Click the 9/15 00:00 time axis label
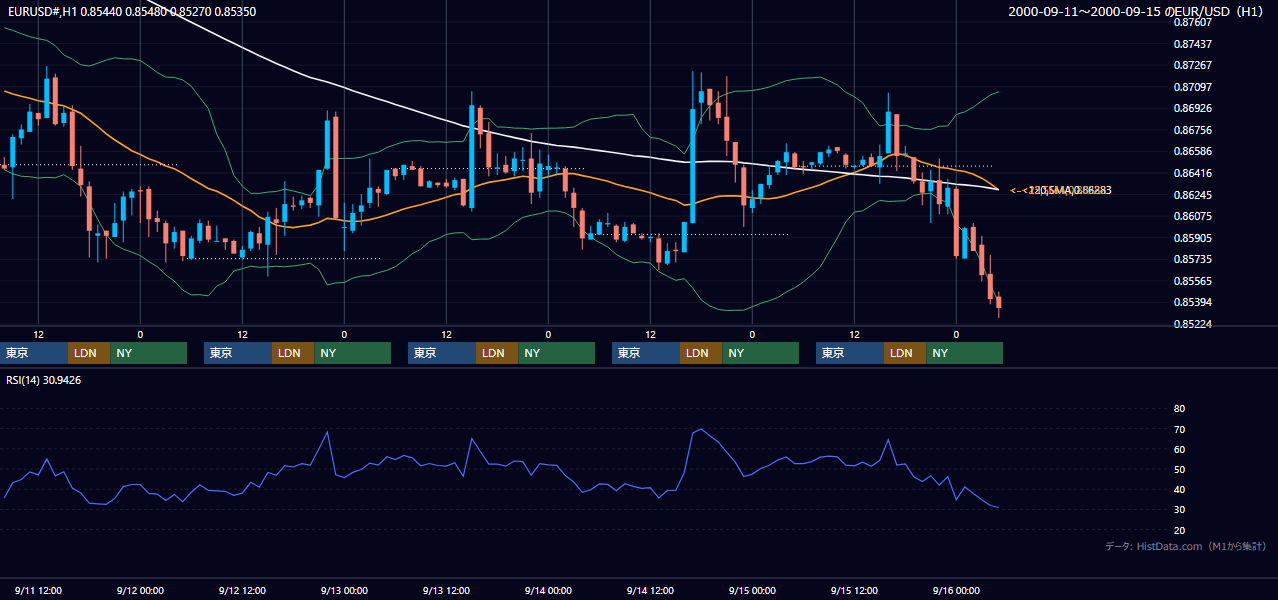 (x=752, y=591)
